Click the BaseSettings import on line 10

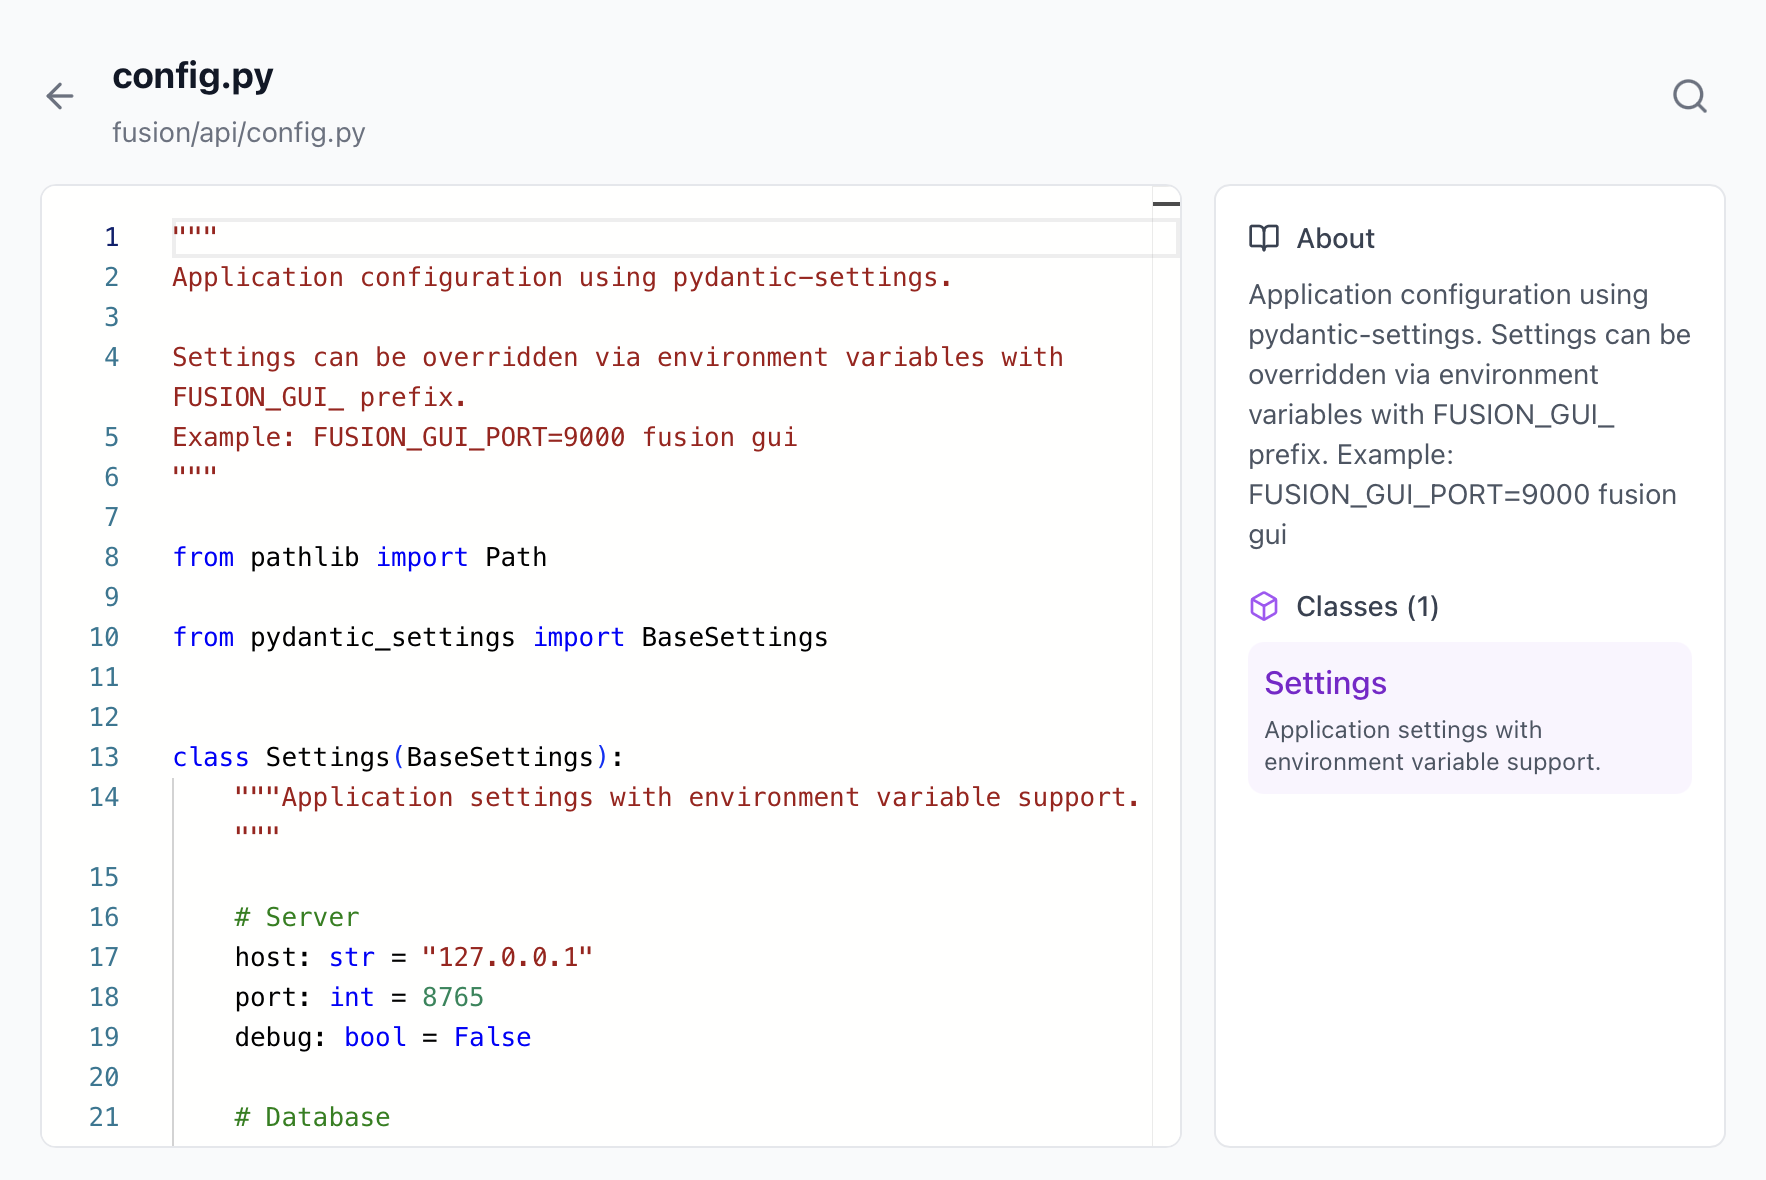point(734,637)
